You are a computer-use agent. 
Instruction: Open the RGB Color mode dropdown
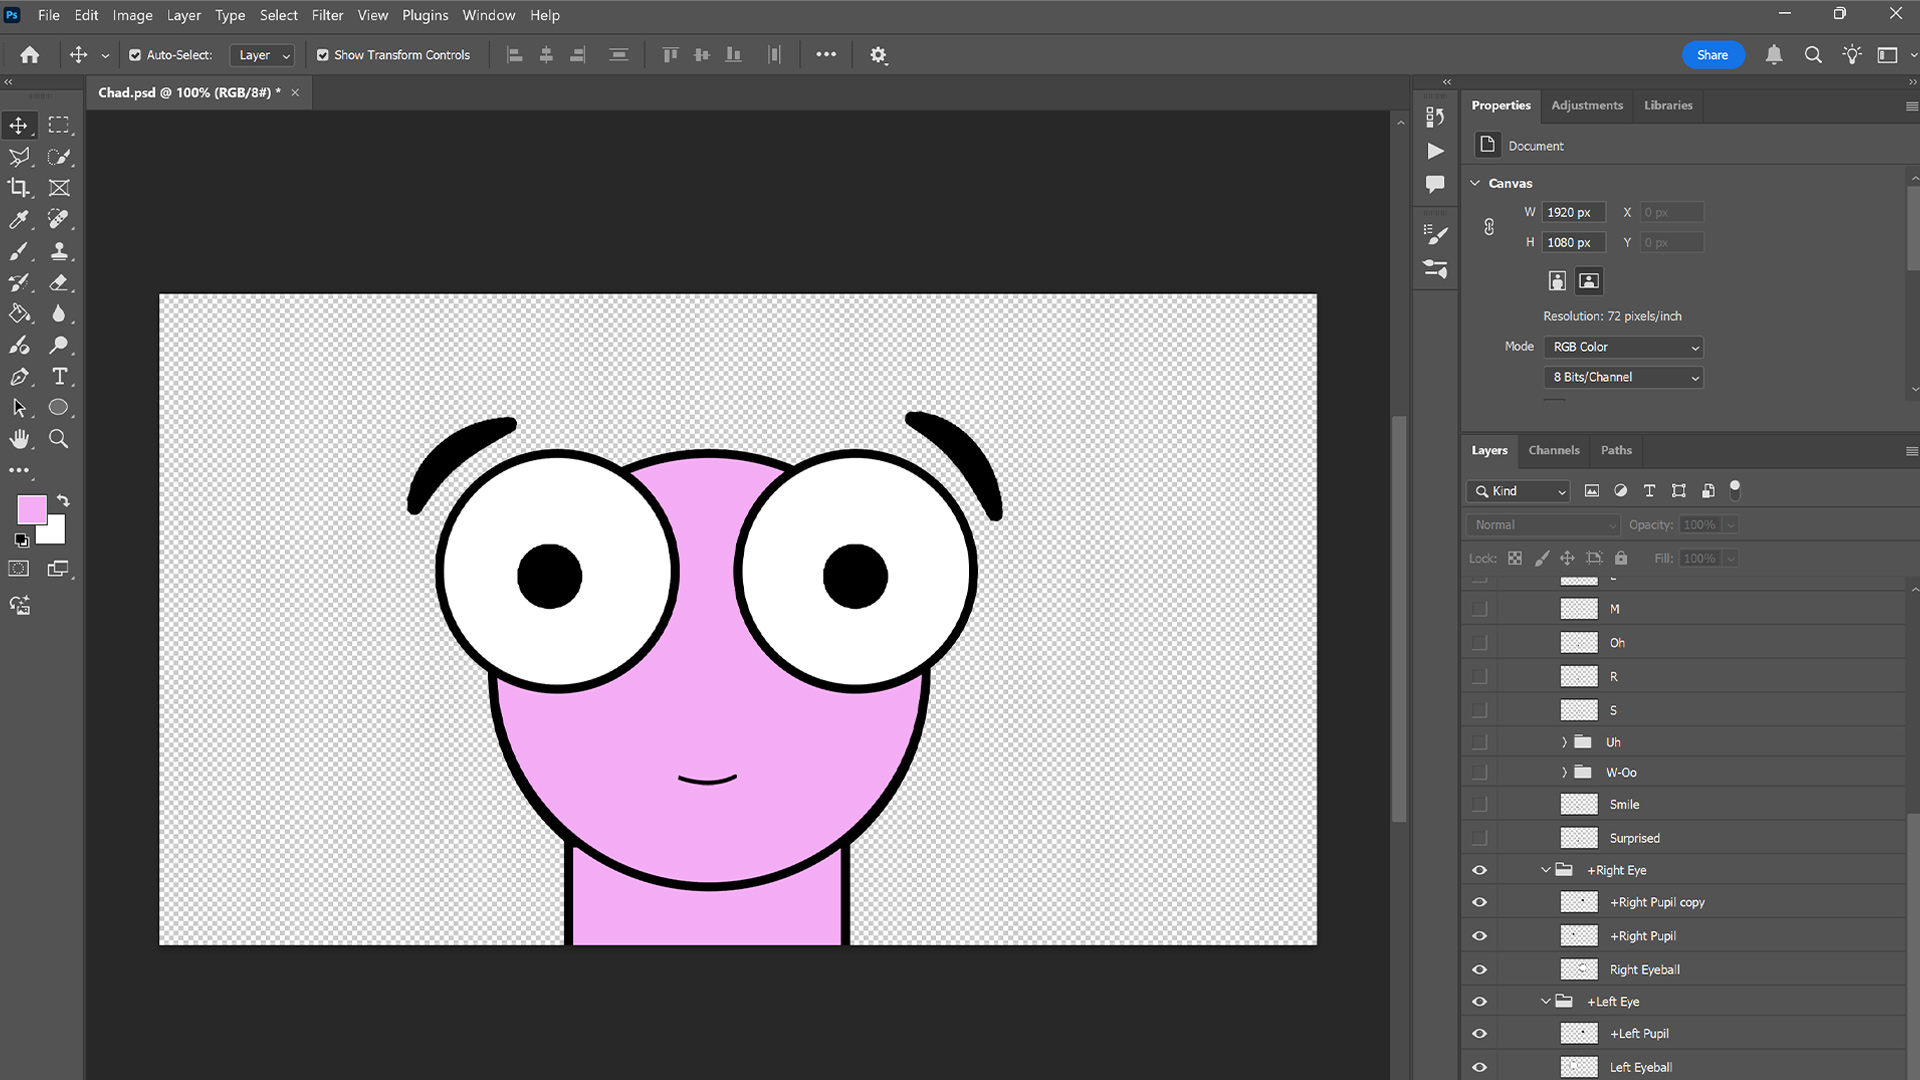click(x=1623, y=347)
